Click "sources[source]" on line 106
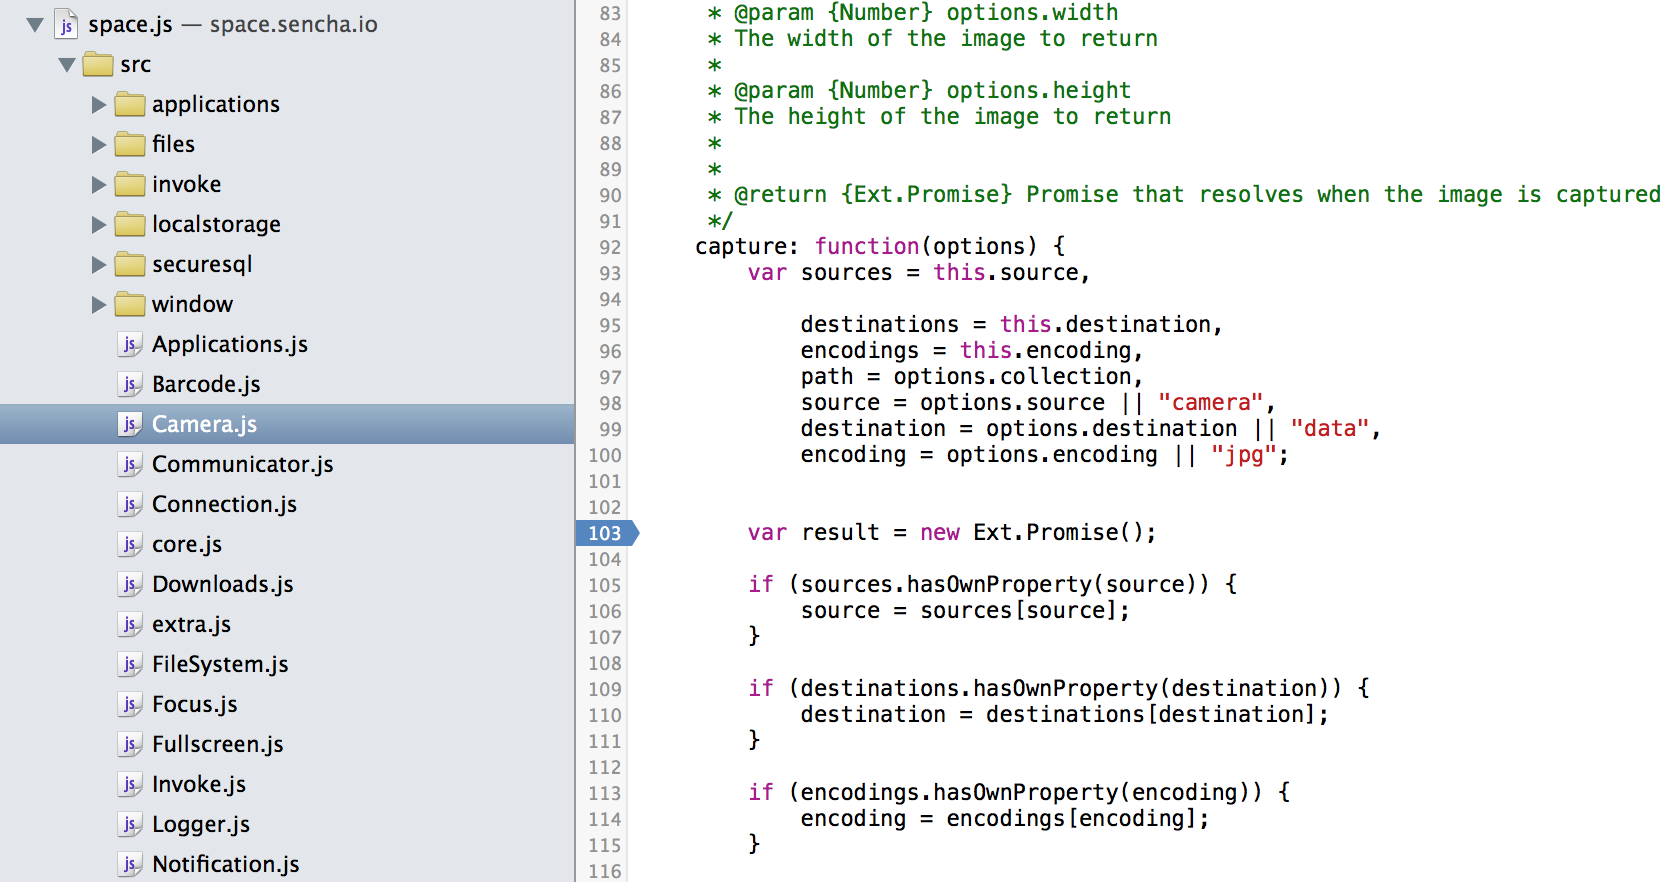This screenshot has width=1674, height=882. tap(1018, 611)
